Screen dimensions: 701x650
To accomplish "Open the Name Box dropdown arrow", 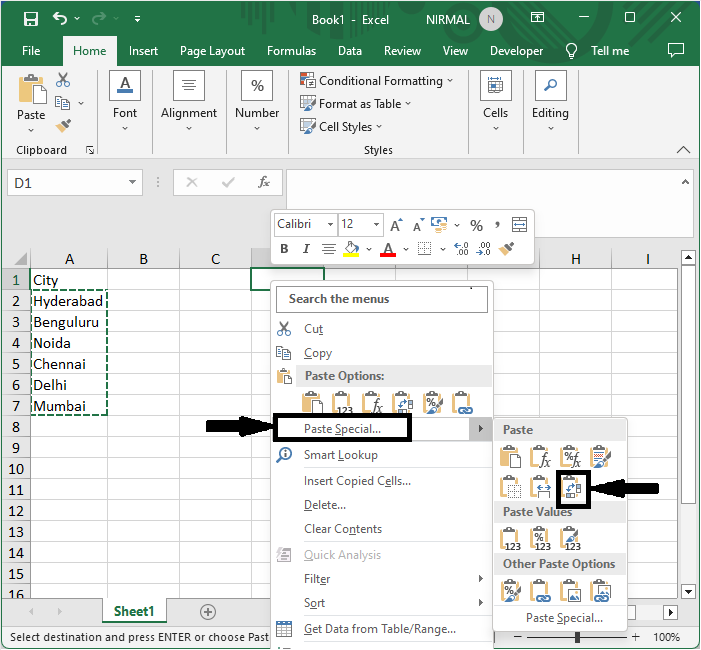I will coord(133,183).
